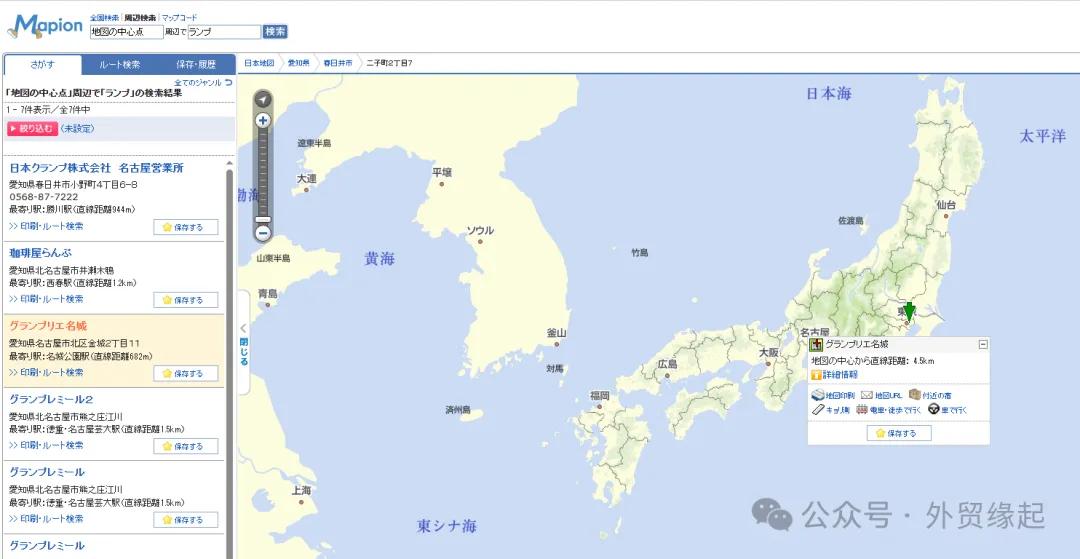Click reset arrow beside 全てのジャンル
Screen dimensions: 1080x559
[229, 83]
